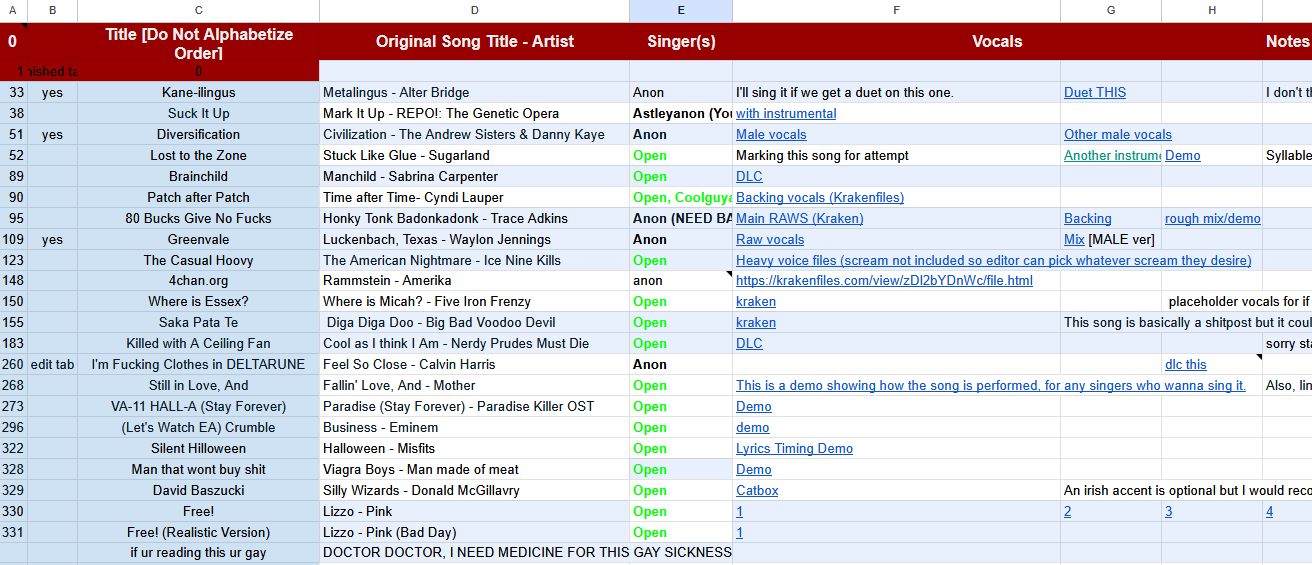1312x565 pixels.
Task: Select the number 331 cell
Action: click(14, 532)
